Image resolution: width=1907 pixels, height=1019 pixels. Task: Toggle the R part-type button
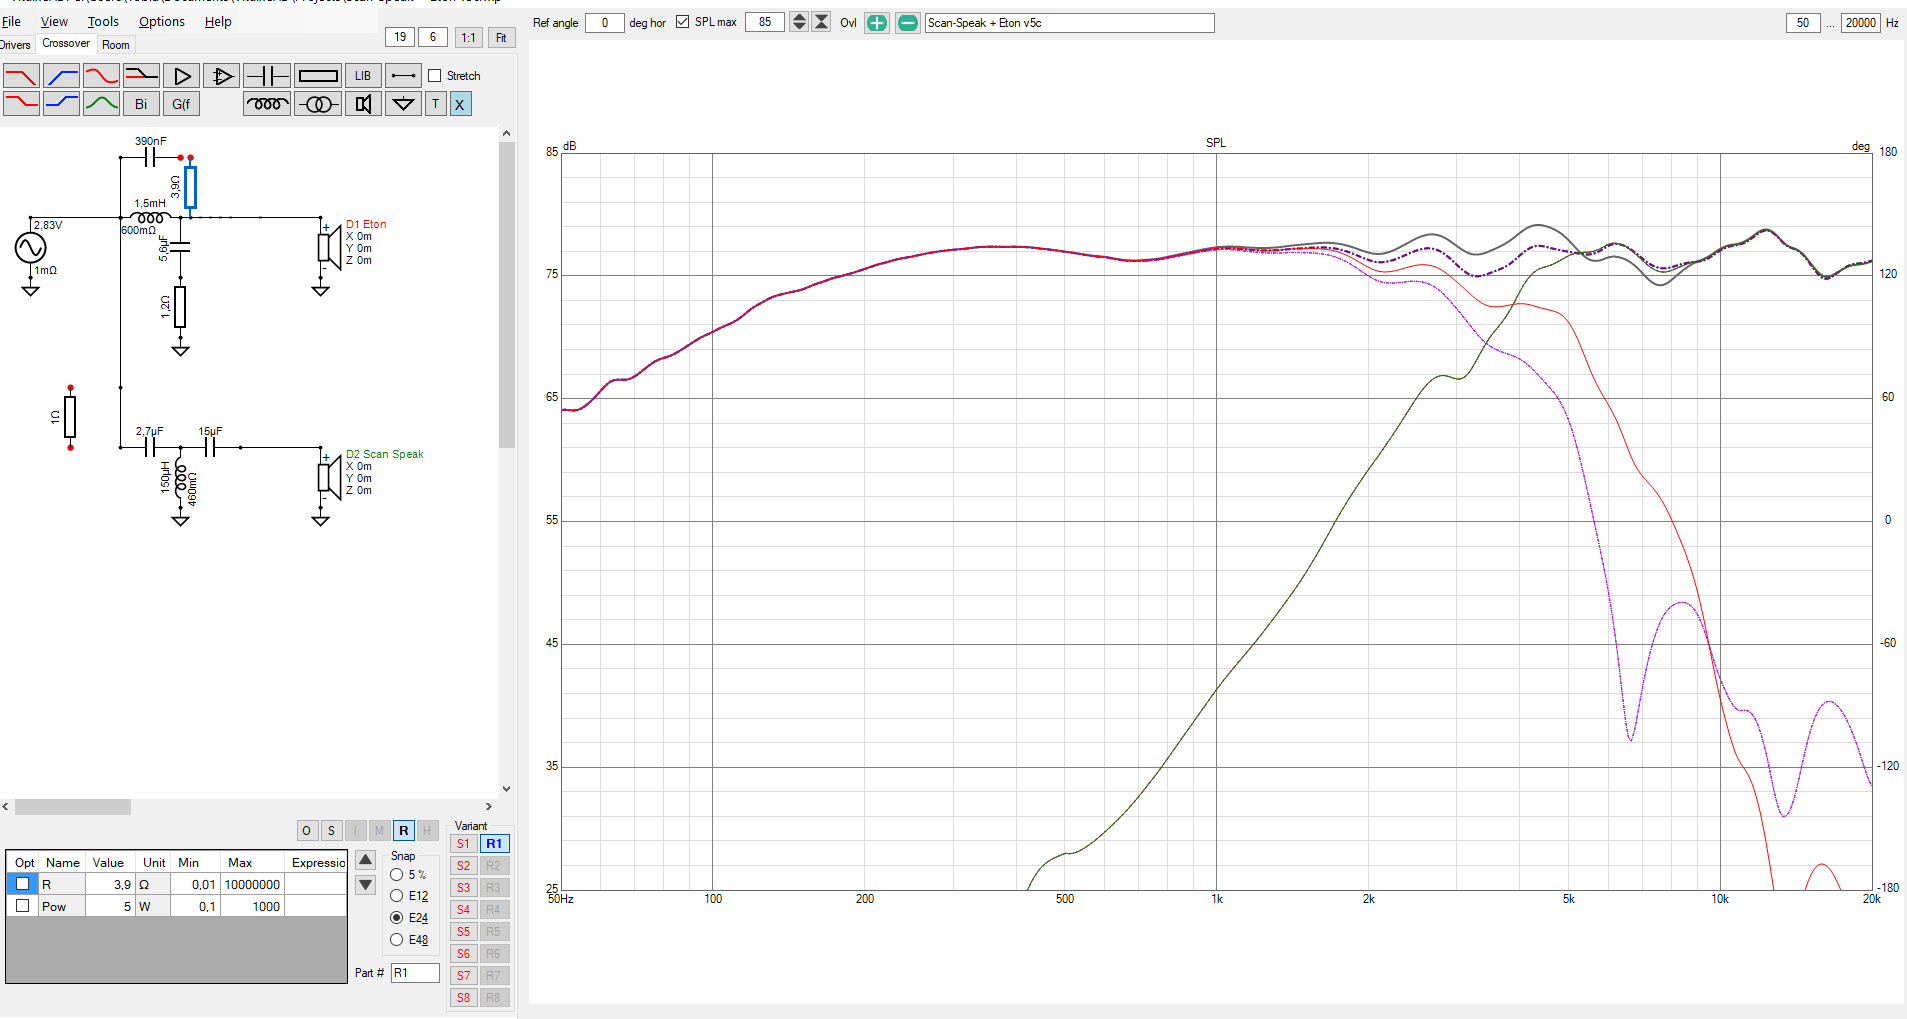[404, 831]
